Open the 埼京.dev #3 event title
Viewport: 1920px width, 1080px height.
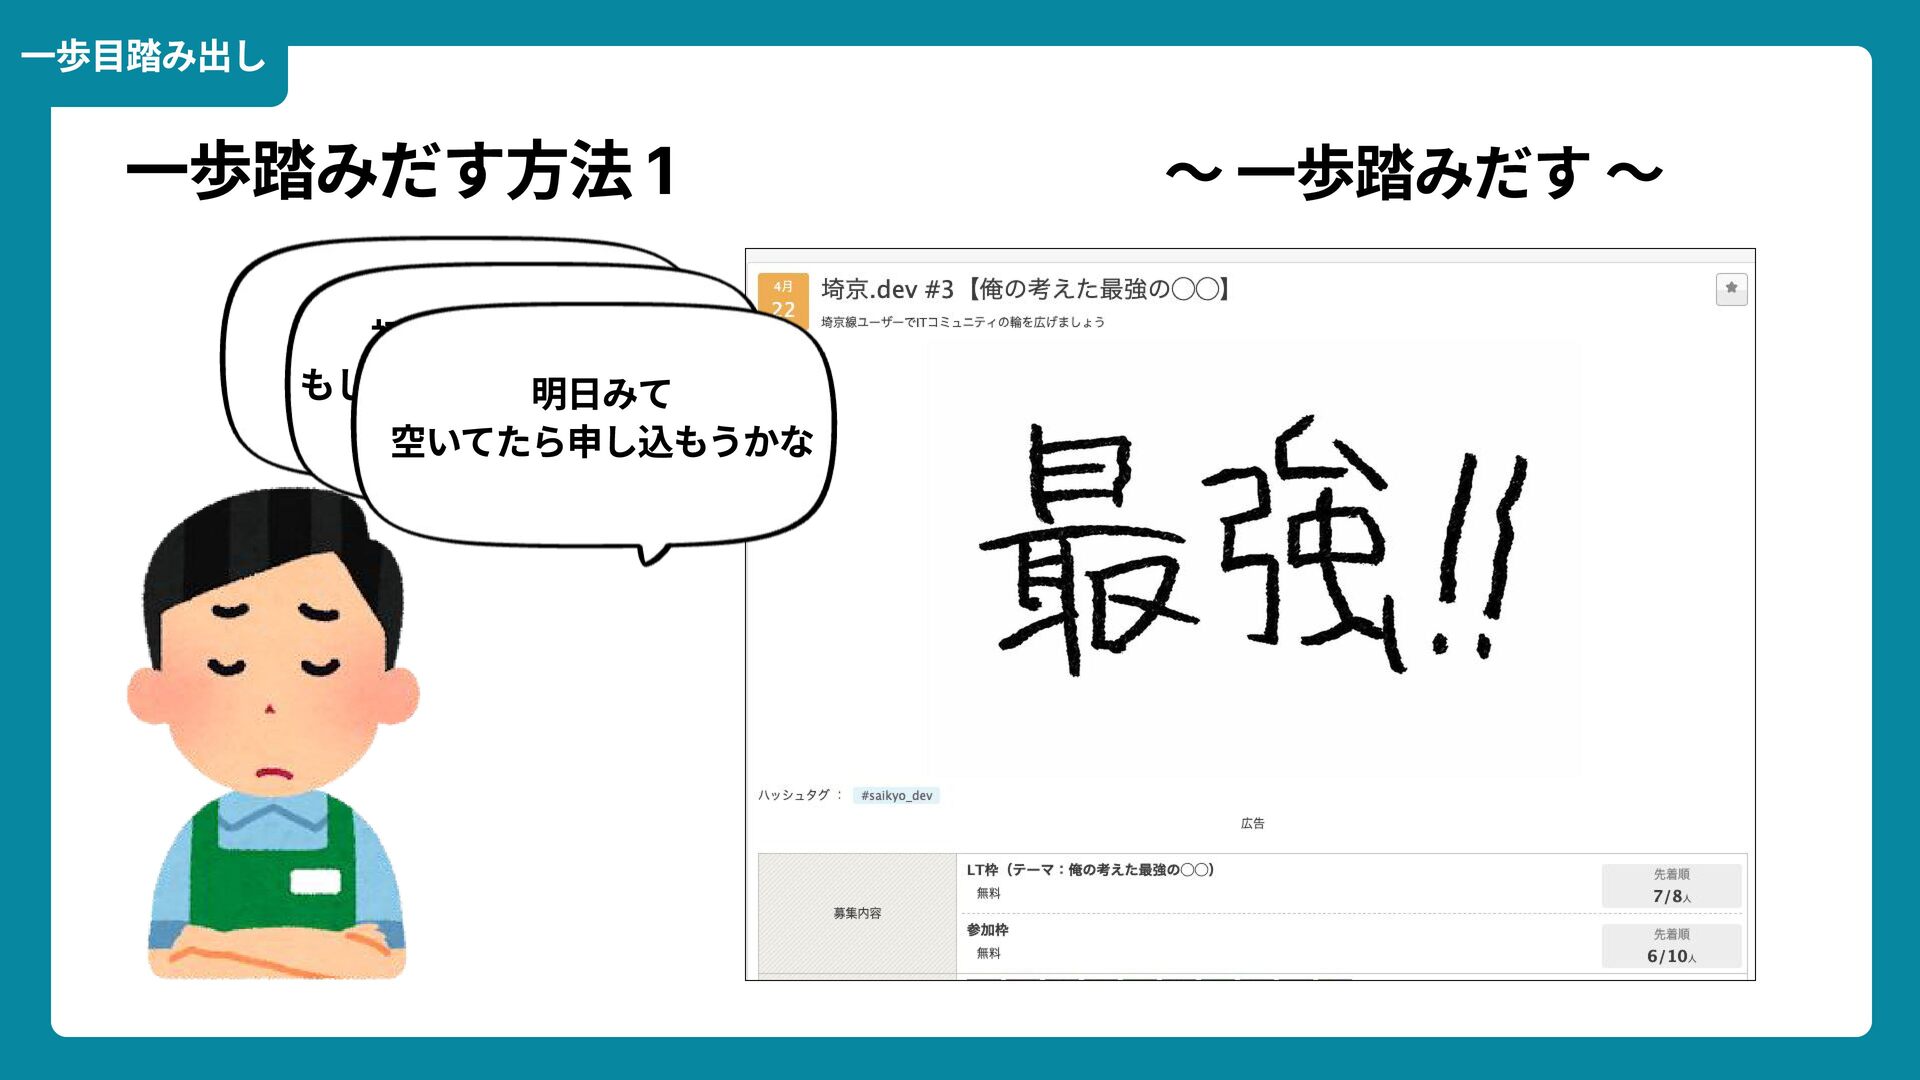pyautogui.click(x=1026, y=290)
